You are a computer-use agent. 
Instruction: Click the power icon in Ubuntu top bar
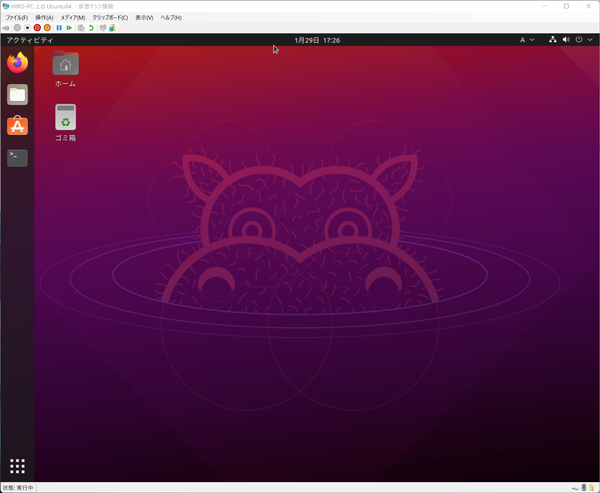pos(579,39)
